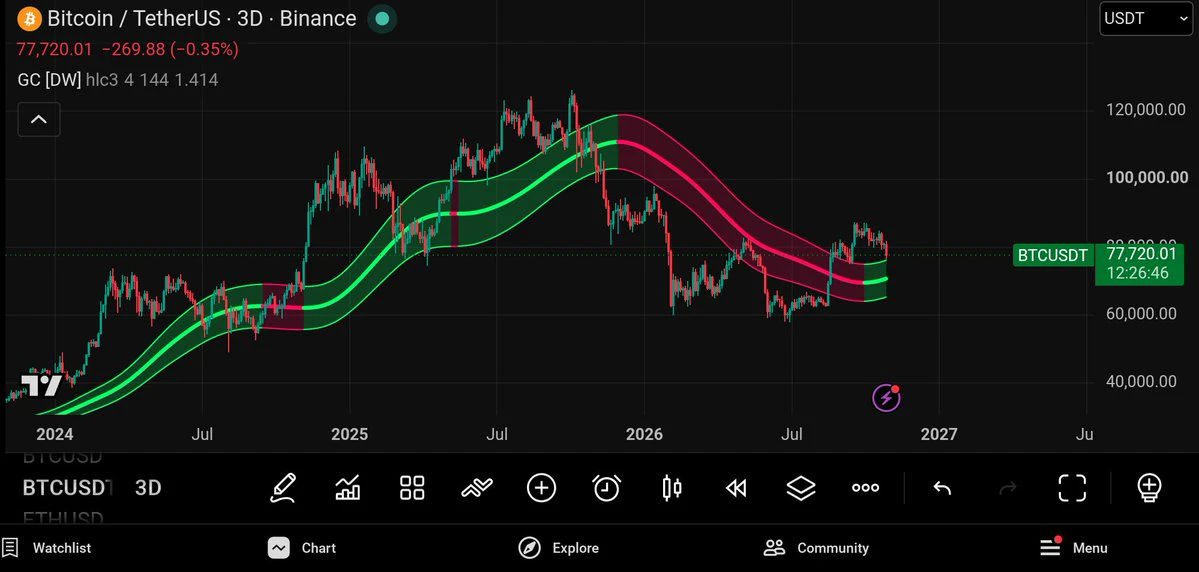Screen dimensions: 1199x572
Task: Open the drawing tools pencil icon
Action: 283,487
